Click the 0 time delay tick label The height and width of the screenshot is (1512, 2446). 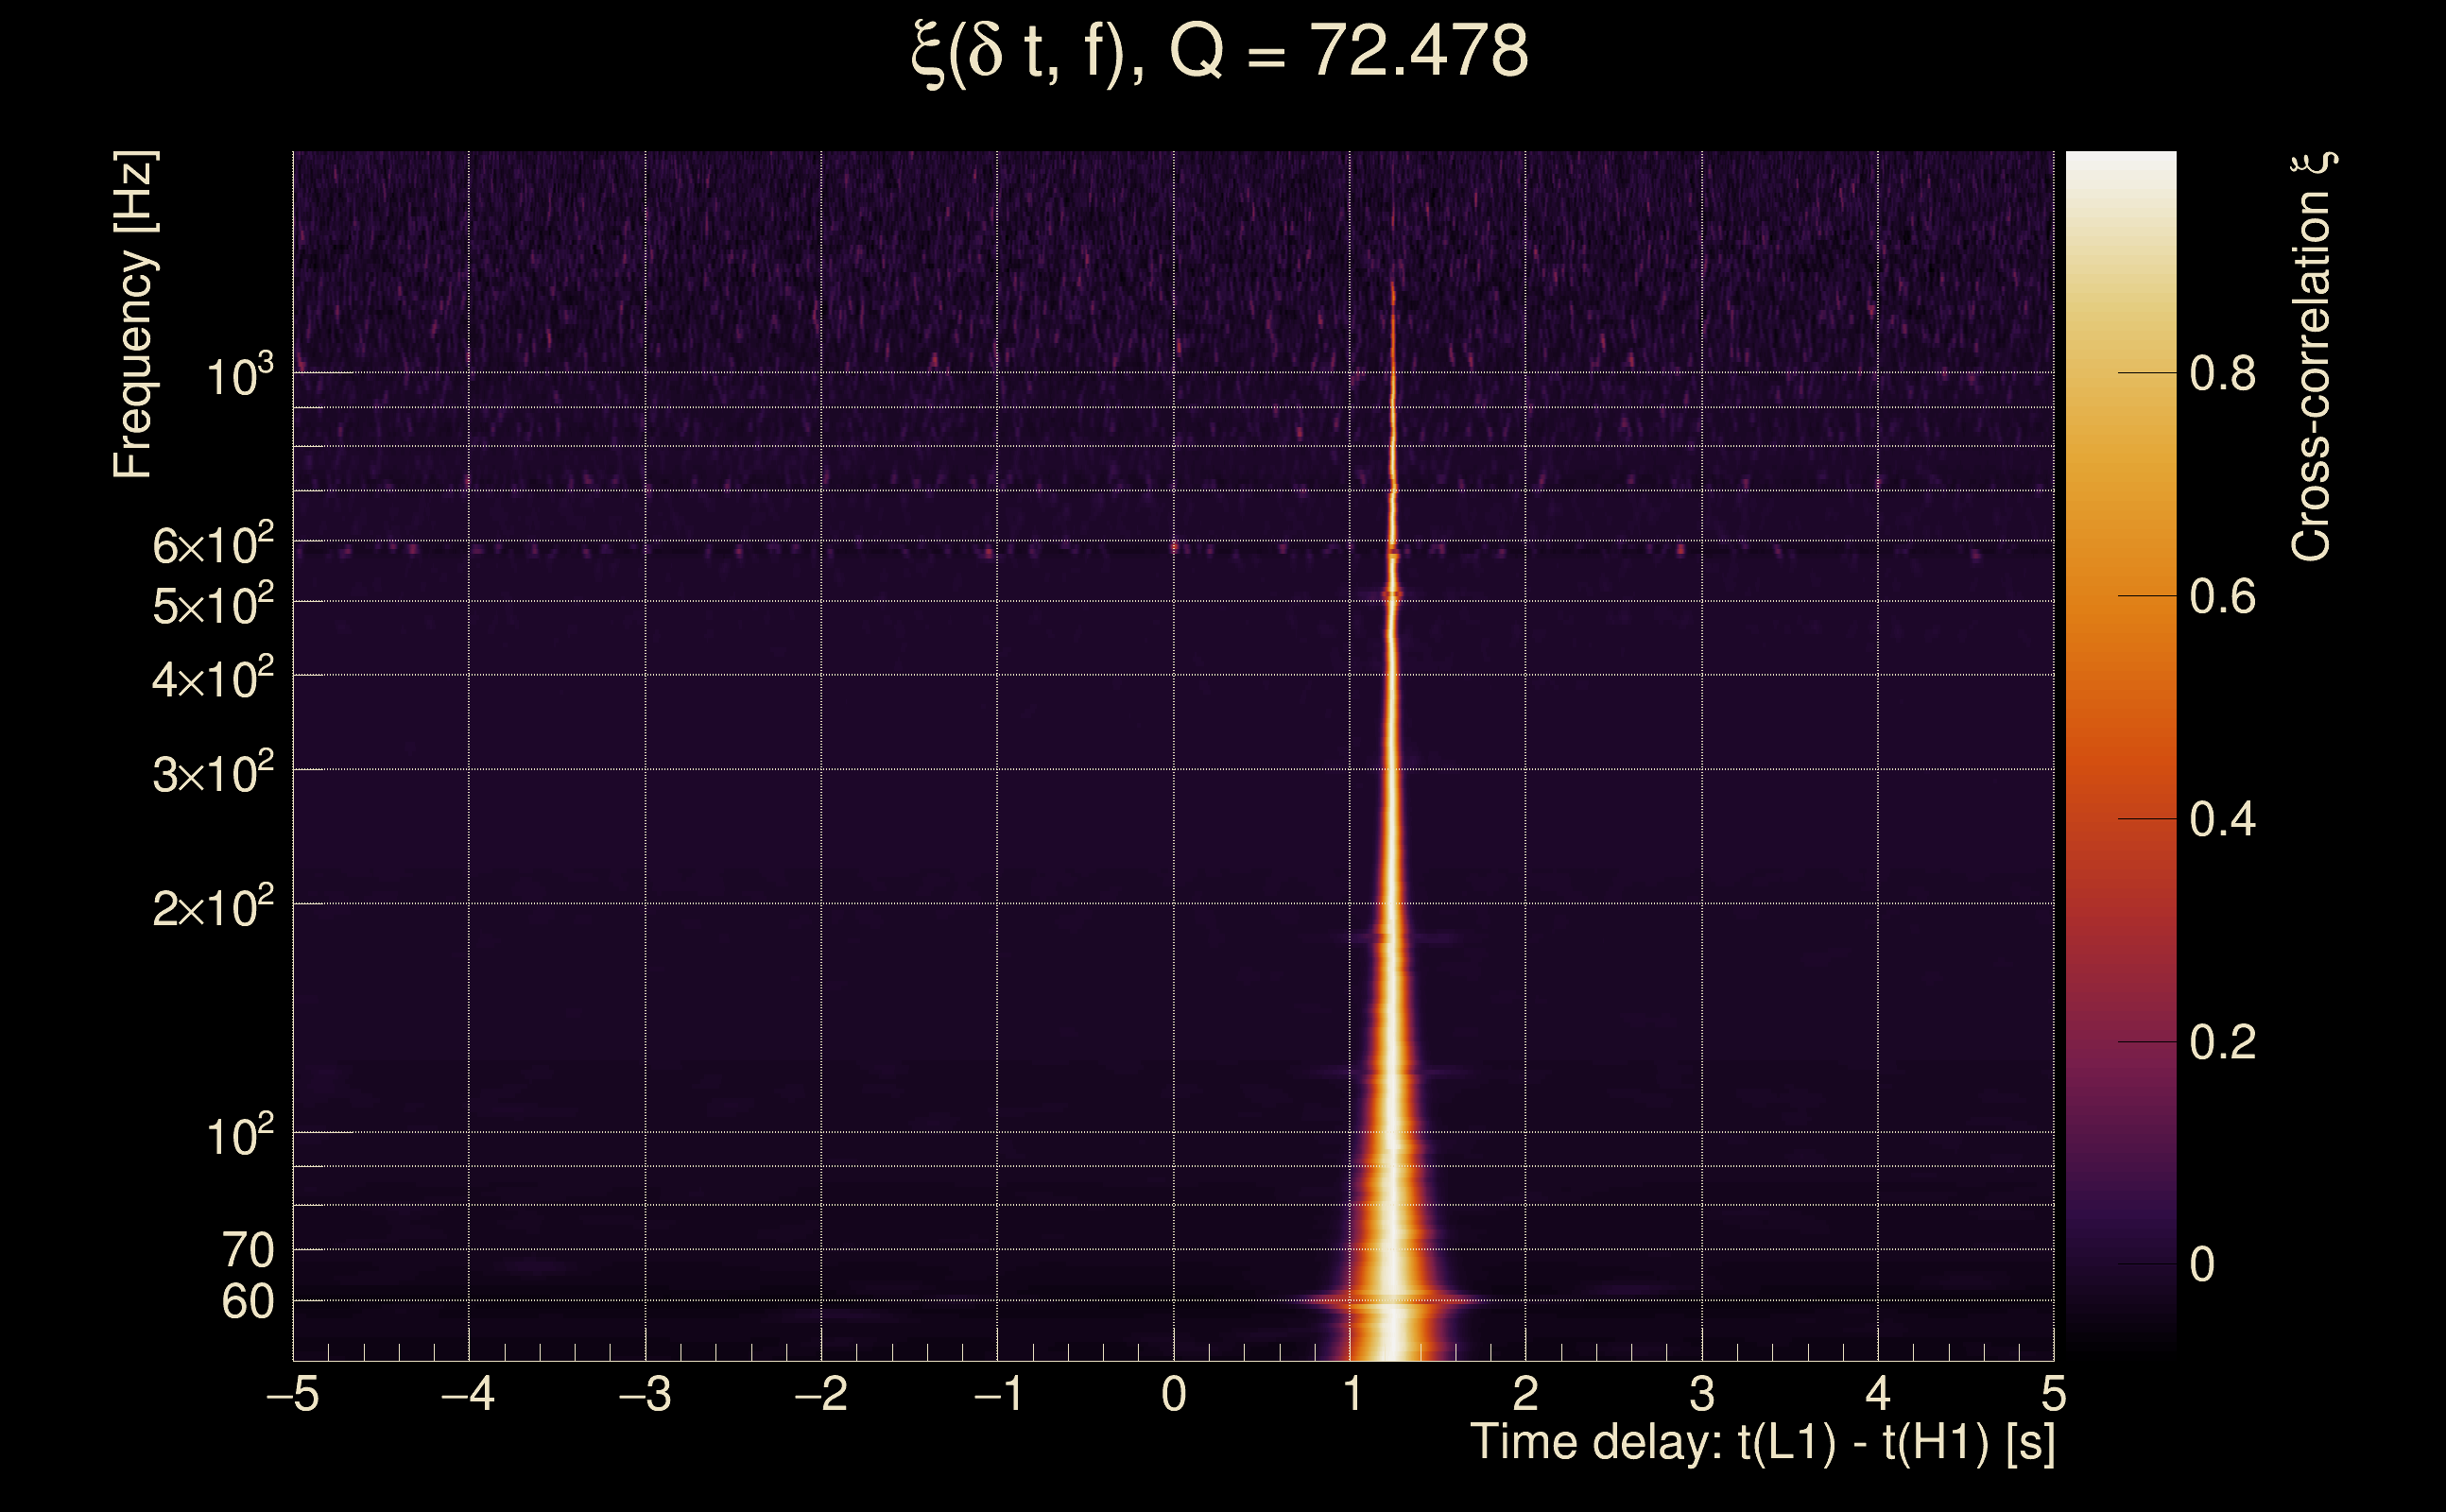(x=1174, y=1394)
